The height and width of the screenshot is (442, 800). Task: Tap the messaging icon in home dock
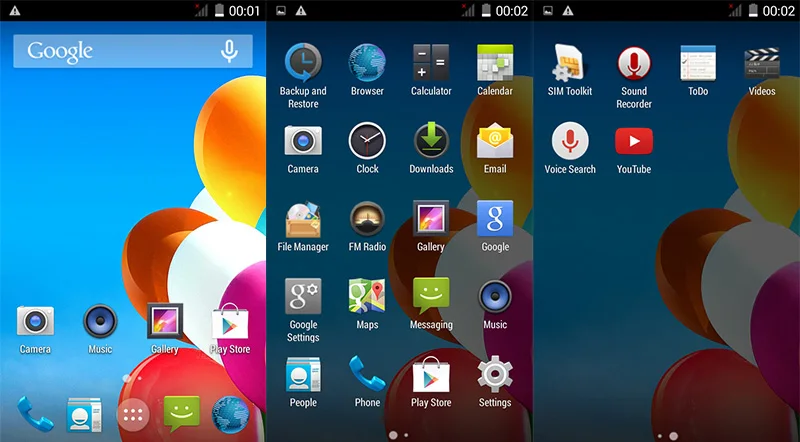pyautogui.click(x=182, y=414)
